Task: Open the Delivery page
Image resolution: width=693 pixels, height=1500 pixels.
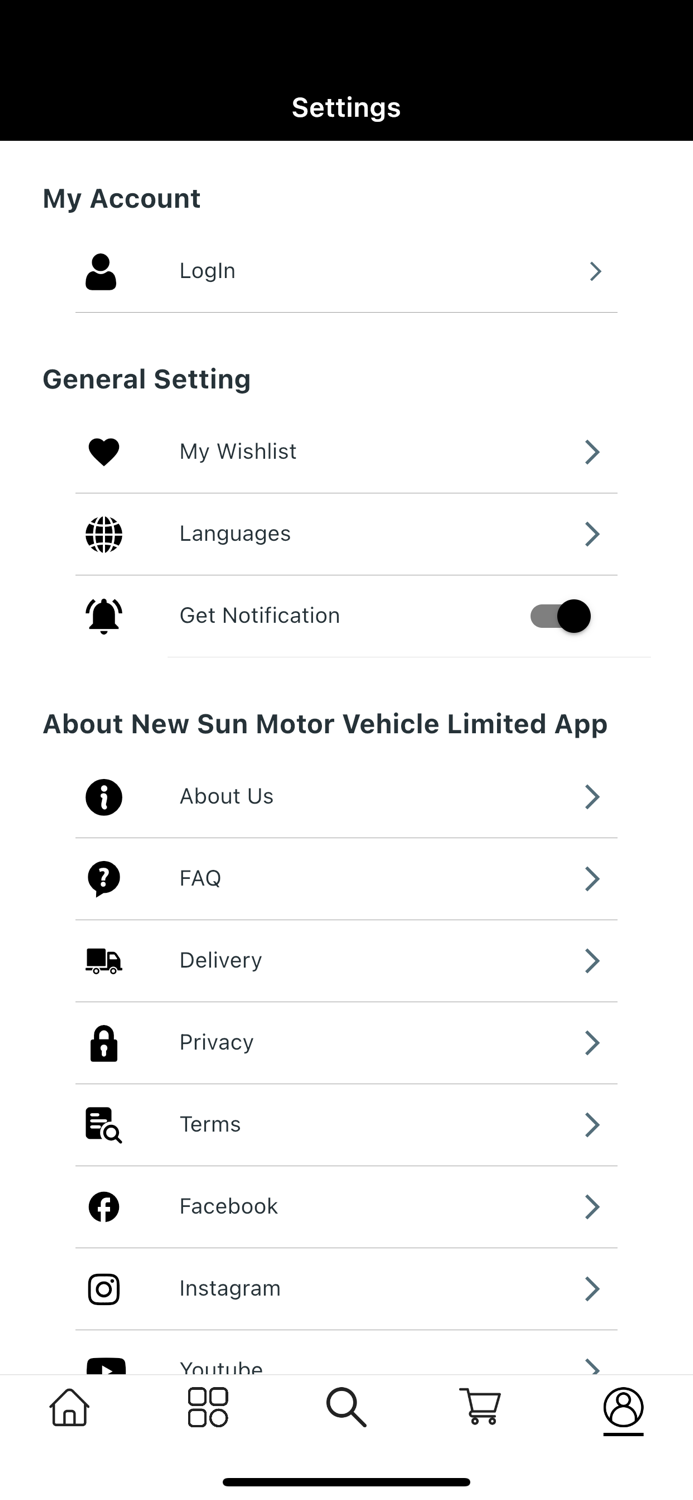Action: 220,961
